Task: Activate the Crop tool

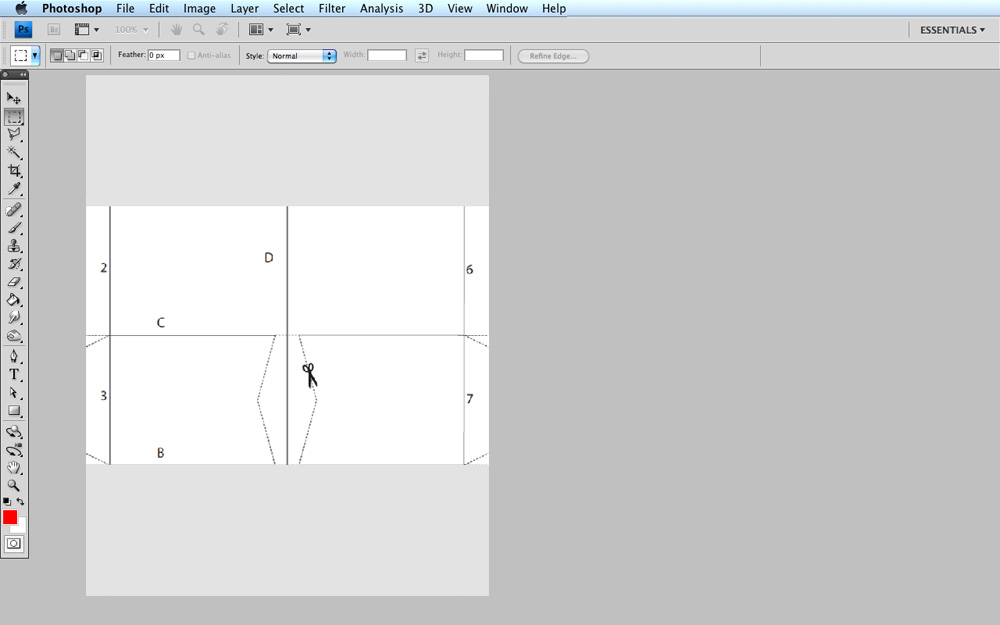Action: click(14, 171)
